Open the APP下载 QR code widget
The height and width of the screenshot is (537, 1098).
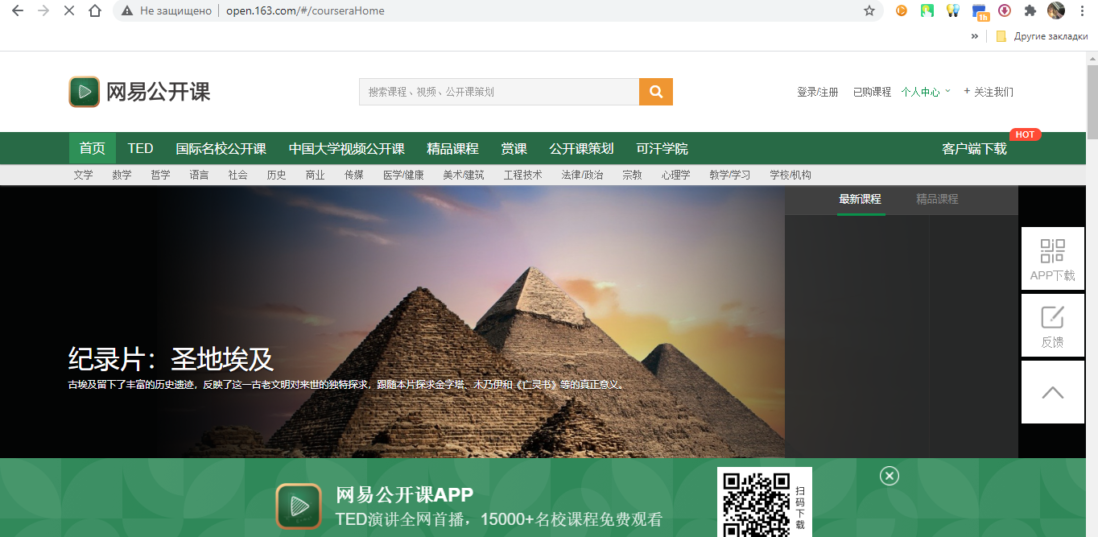[x=1052, y=258]
